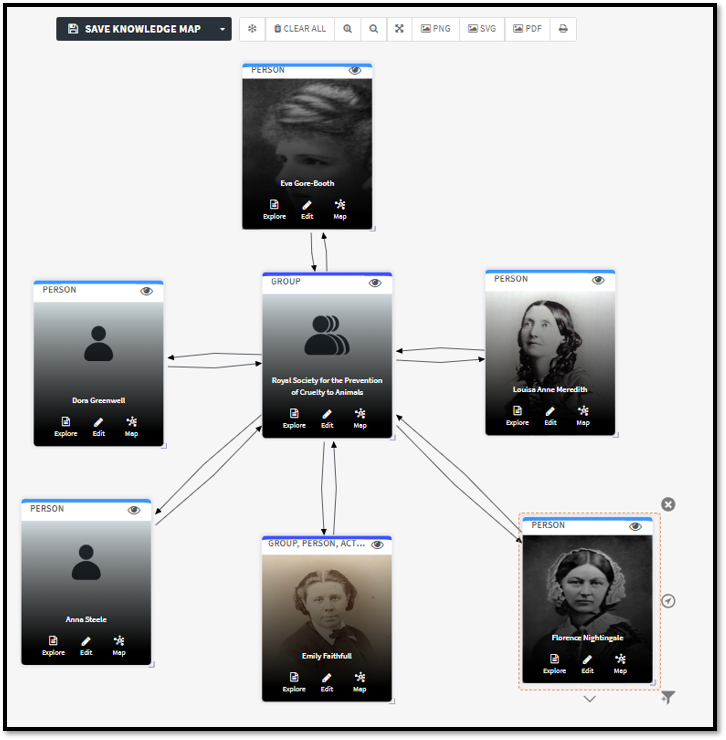Toggle visibility eye on Louisa Anne Meredith
The image size is (726, 740).
[598, 280]
